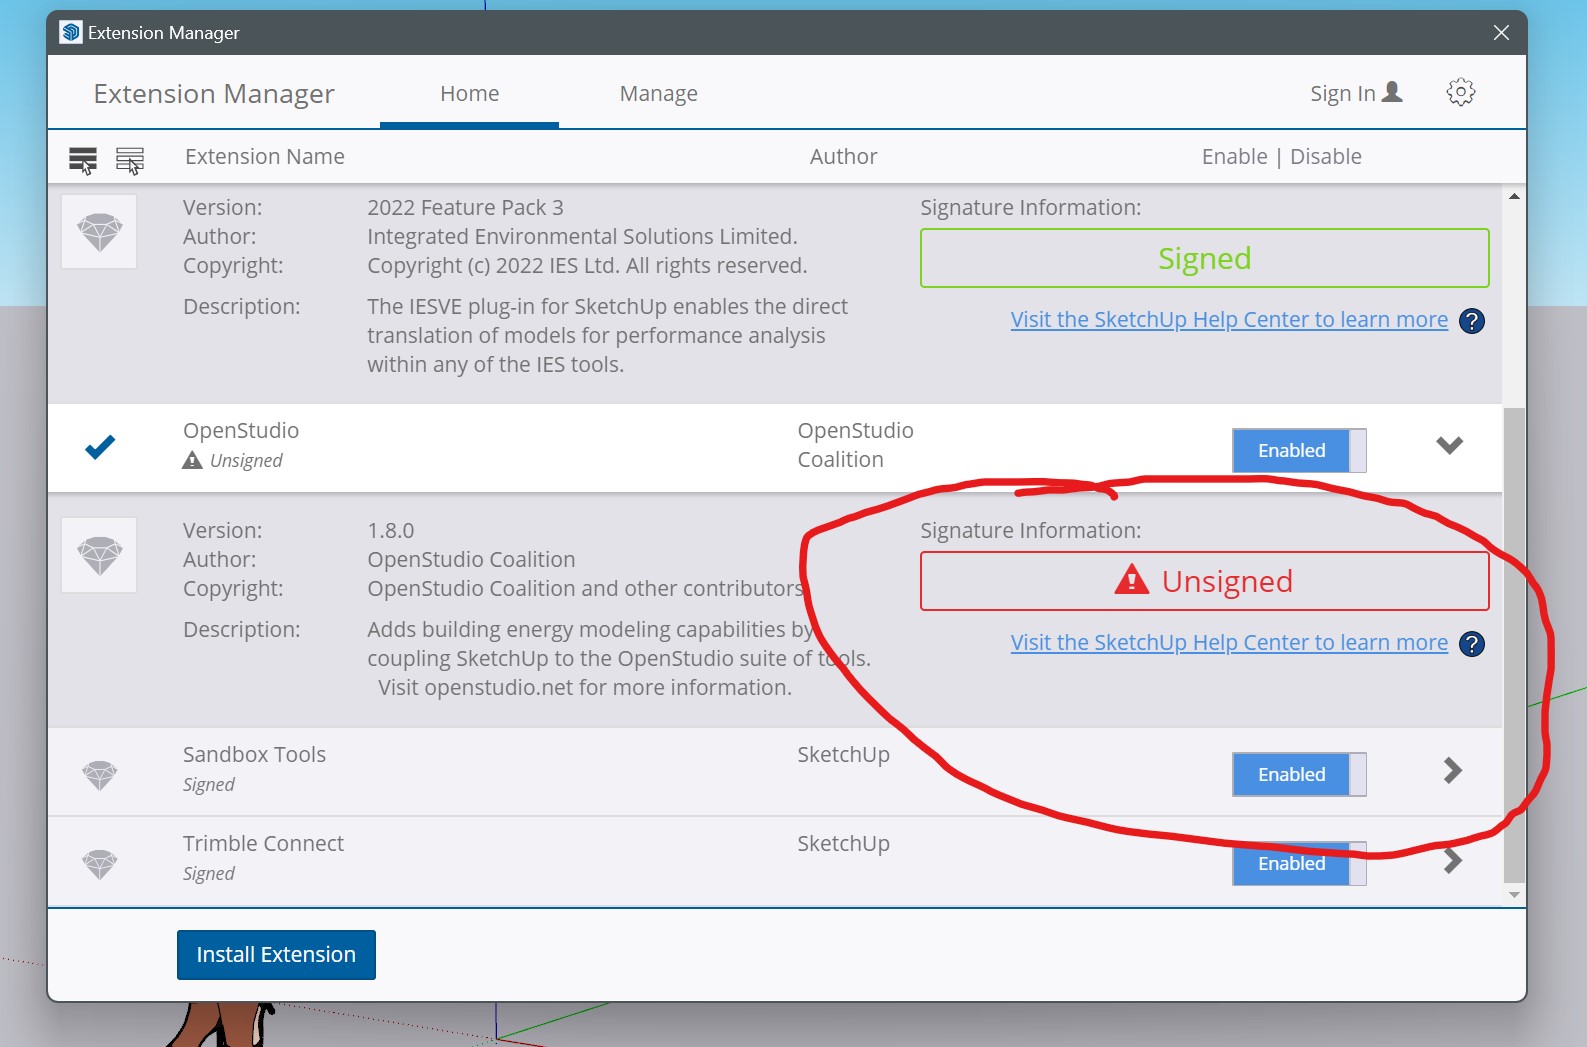This screenshot has height=1047, width=1587.
Task: Click the scrollbar down arrow
Action: click(x=1514, y=895)
